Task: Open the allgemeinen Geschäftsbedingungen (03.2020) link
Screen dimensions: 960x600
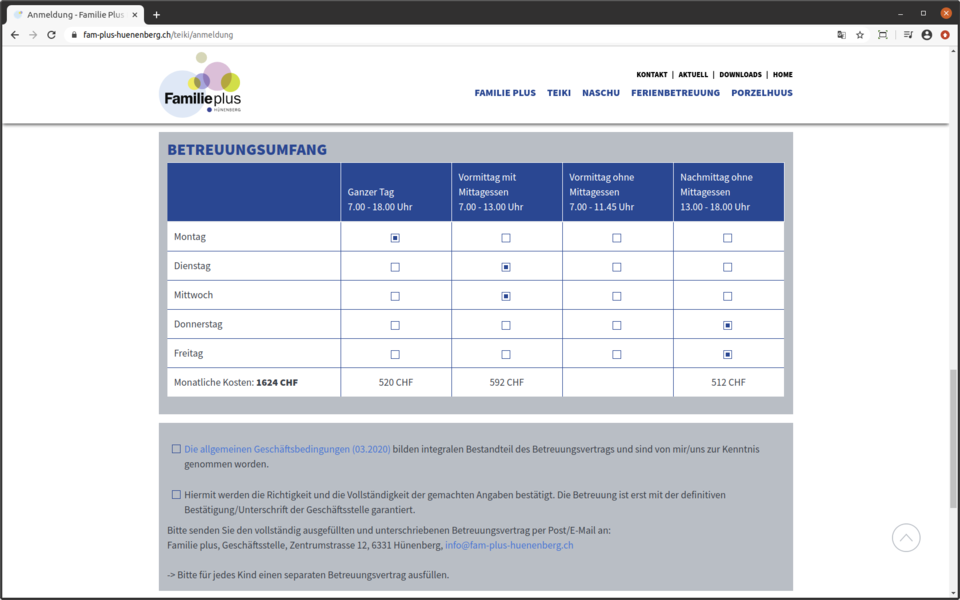Action: 287,449
